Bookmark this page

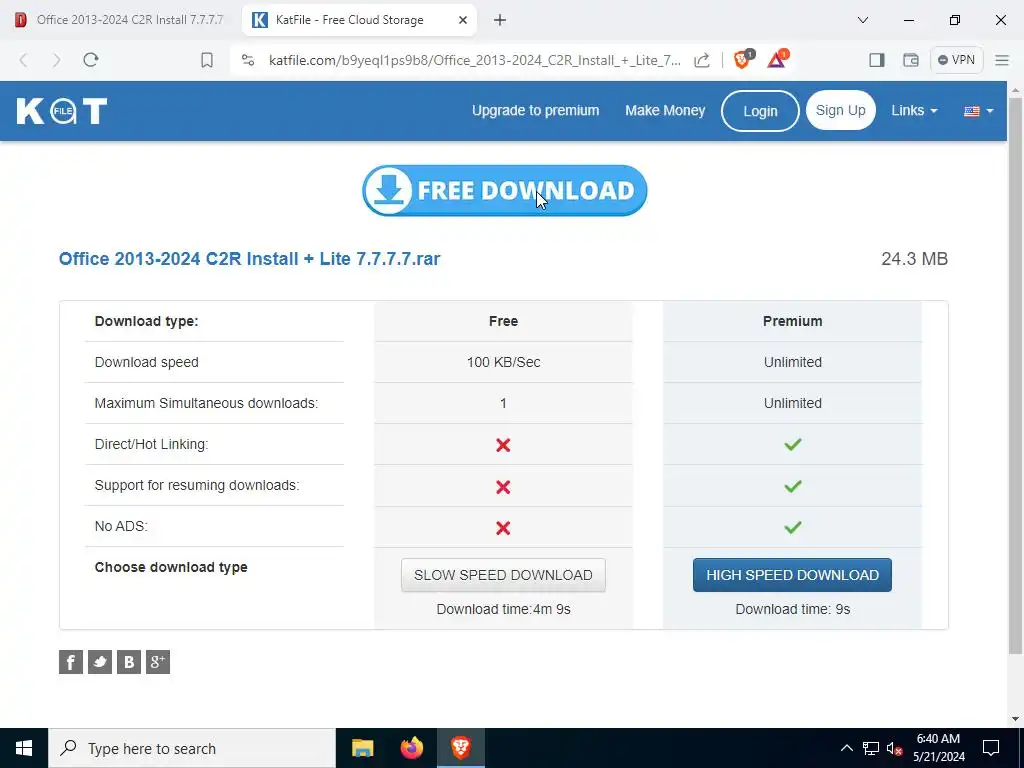click(206, 60)
